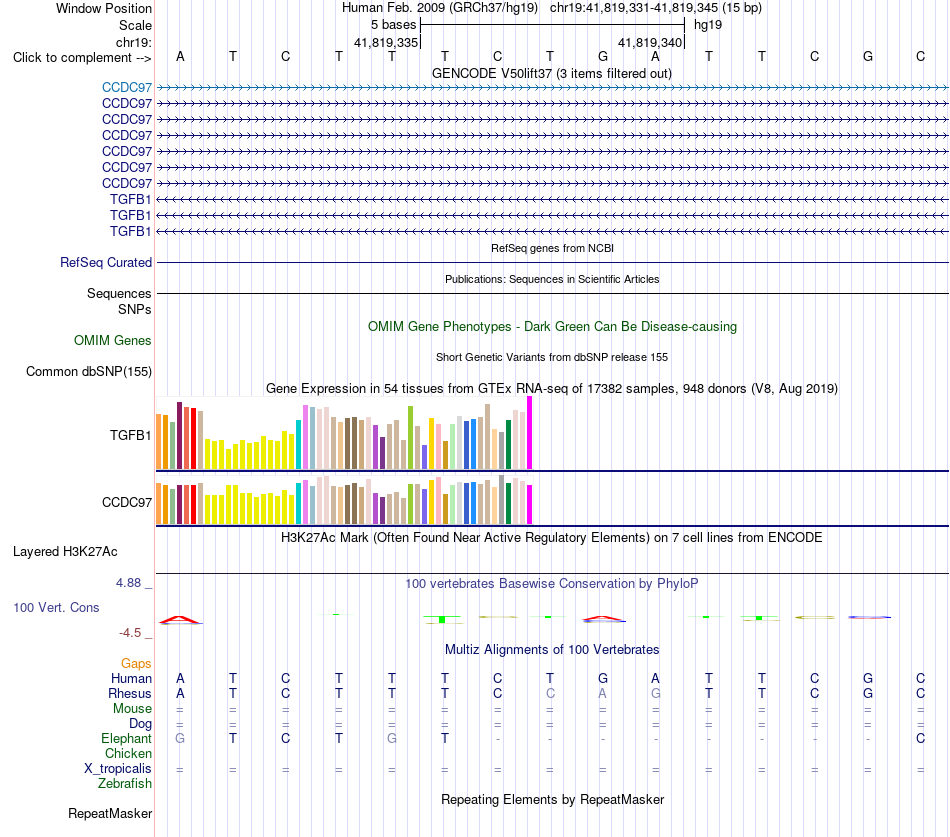
Task: Click the '100 Vert. Cons' track label
Action: click(x=56, y=607)
